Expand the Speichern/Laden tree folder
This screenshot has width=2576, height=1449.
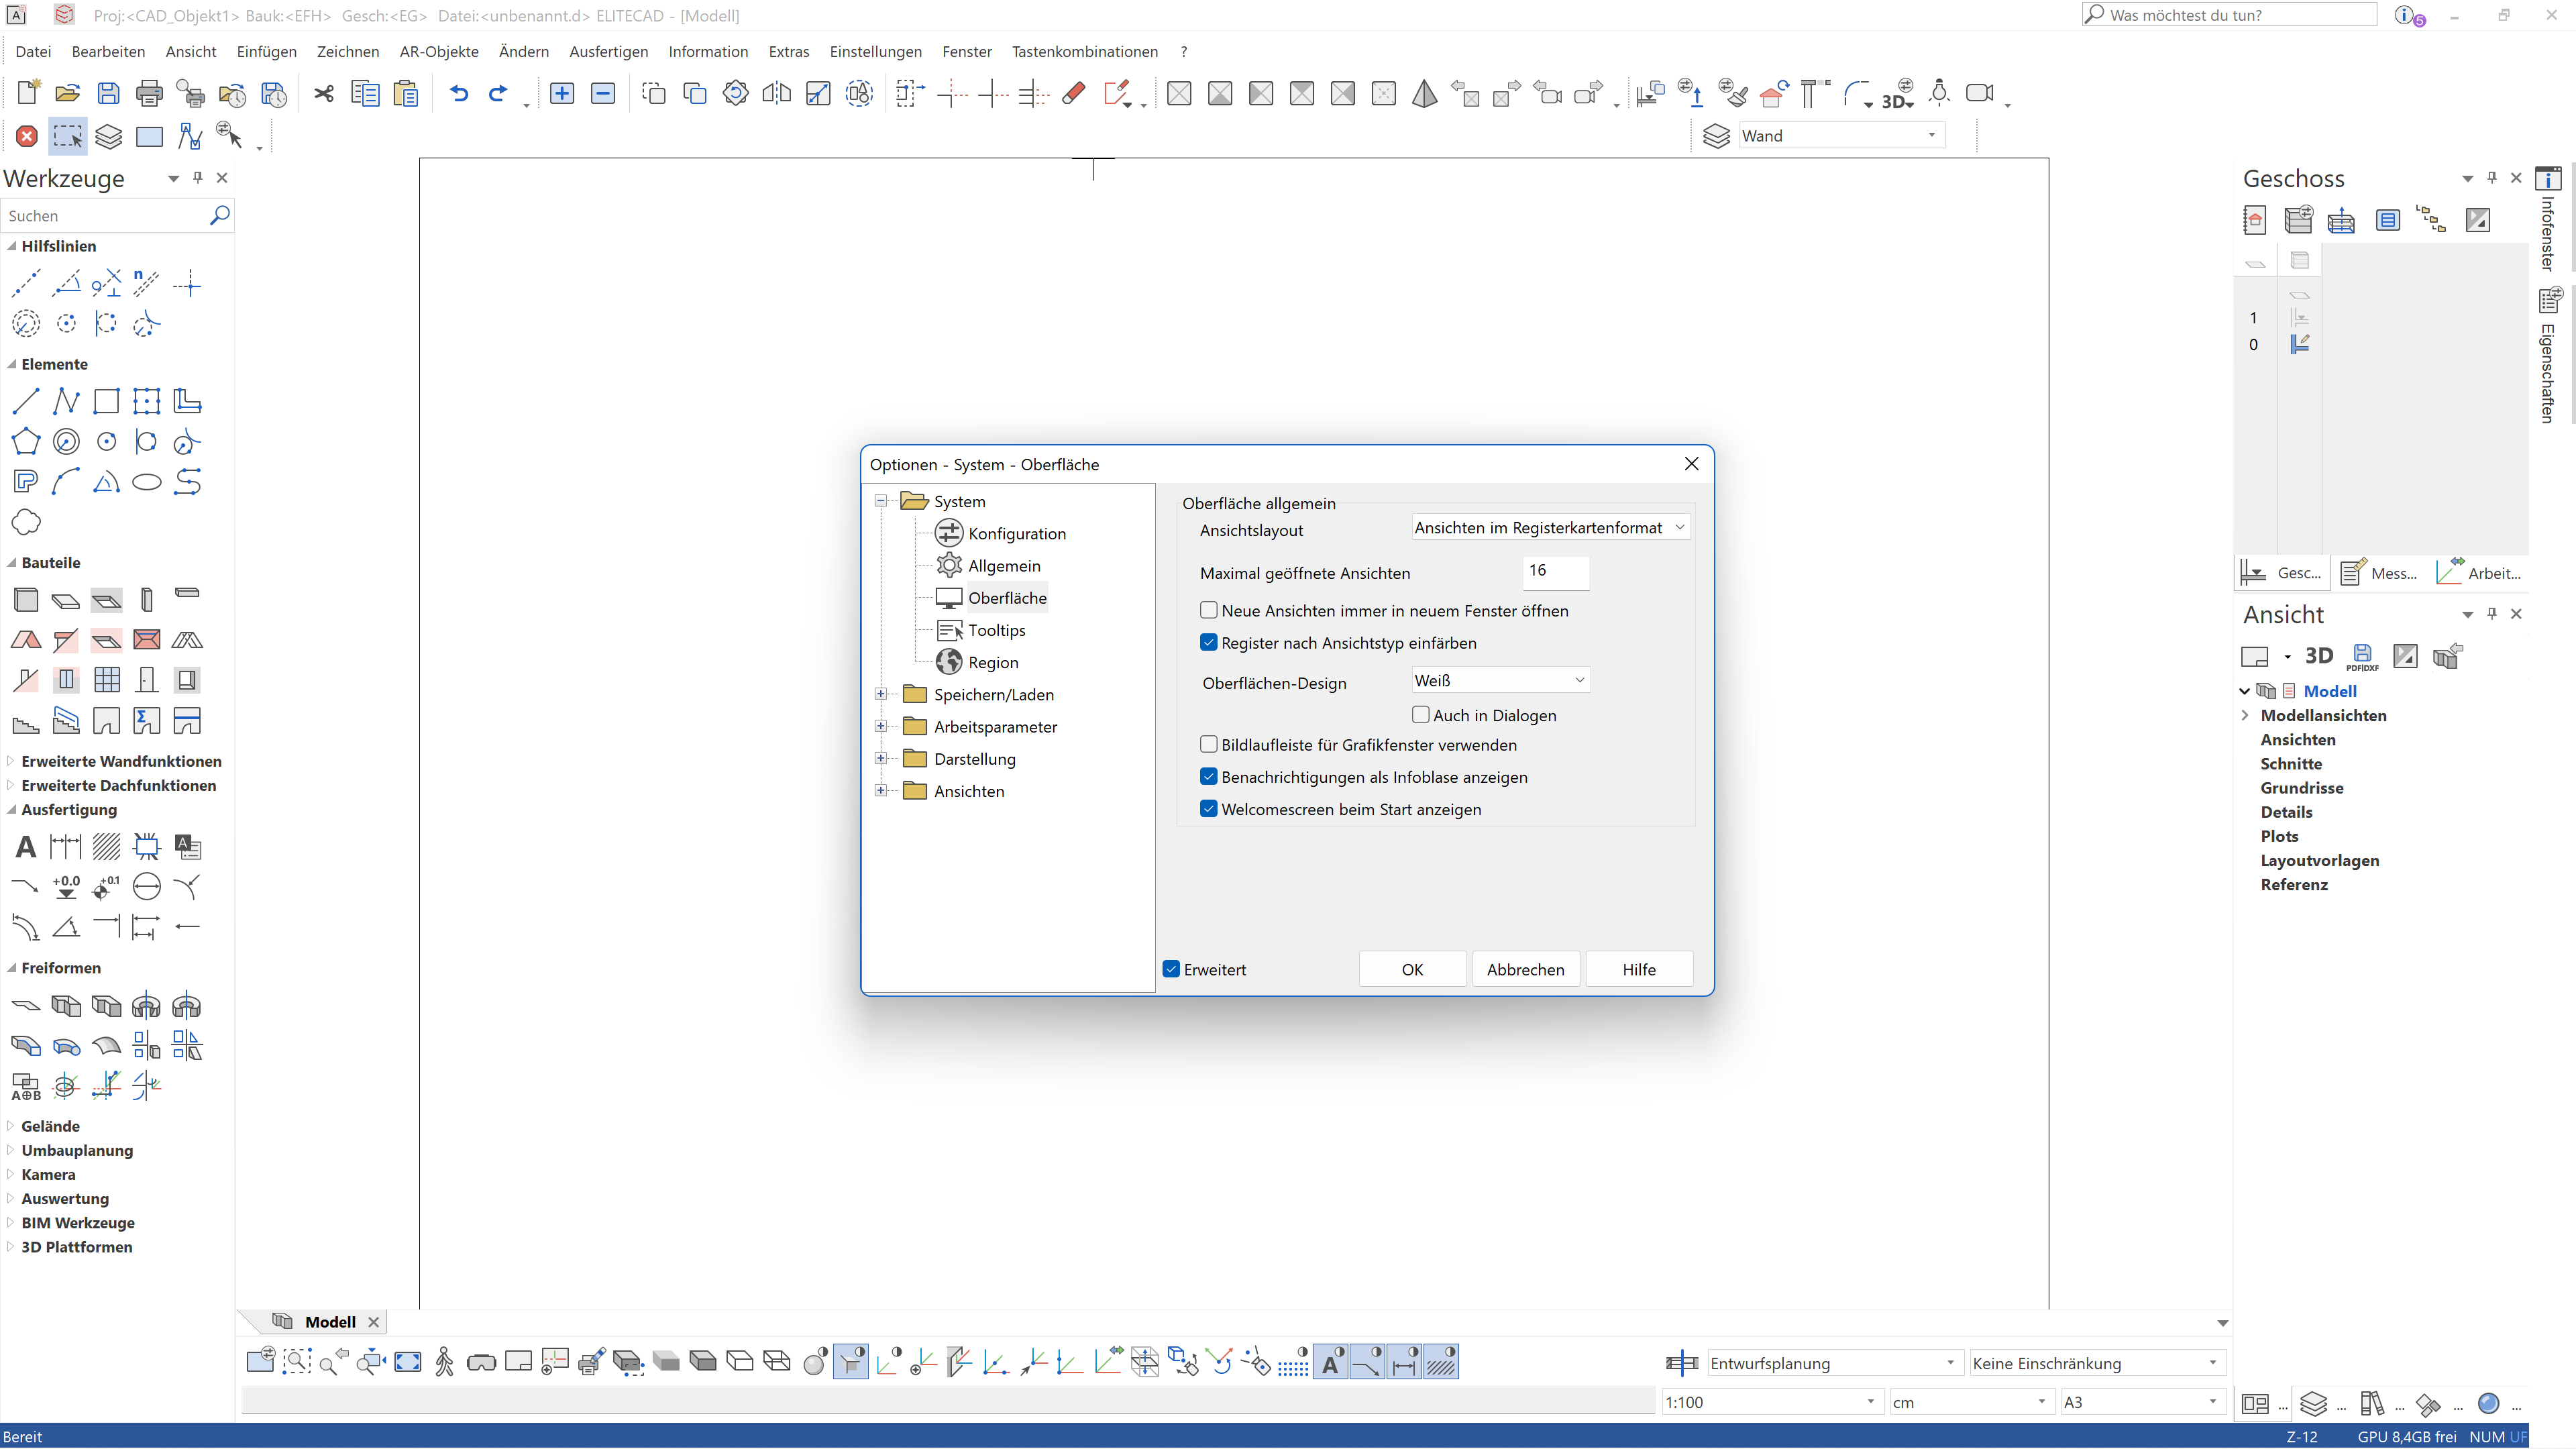click(881, 694)
